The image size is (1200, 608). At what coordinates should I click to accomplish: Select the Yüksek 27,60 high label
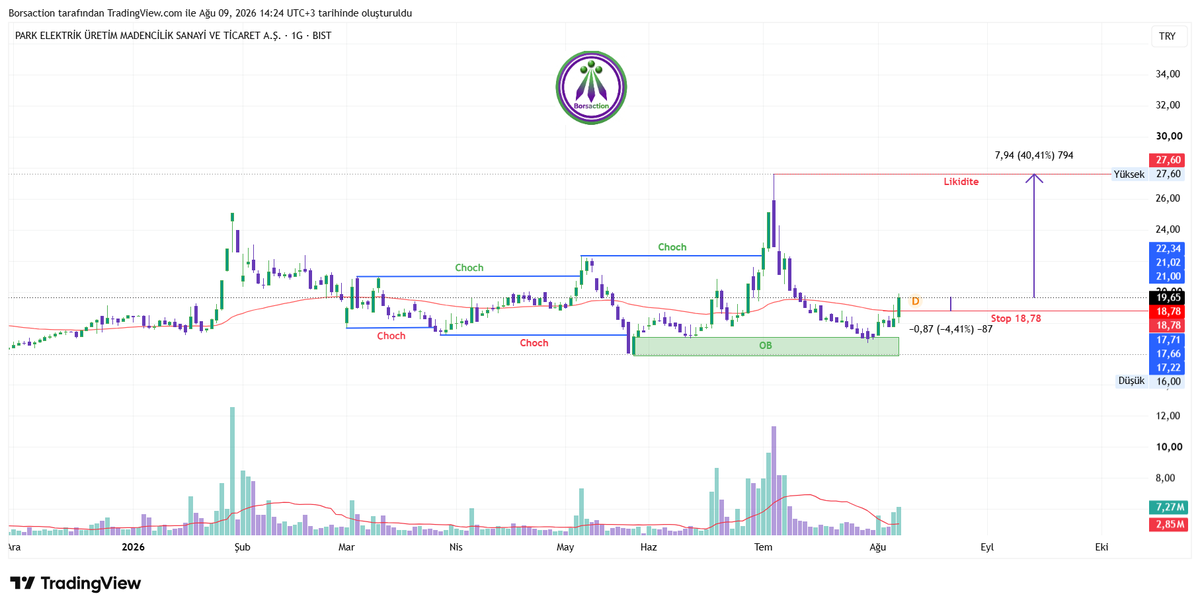[1148, 174]
